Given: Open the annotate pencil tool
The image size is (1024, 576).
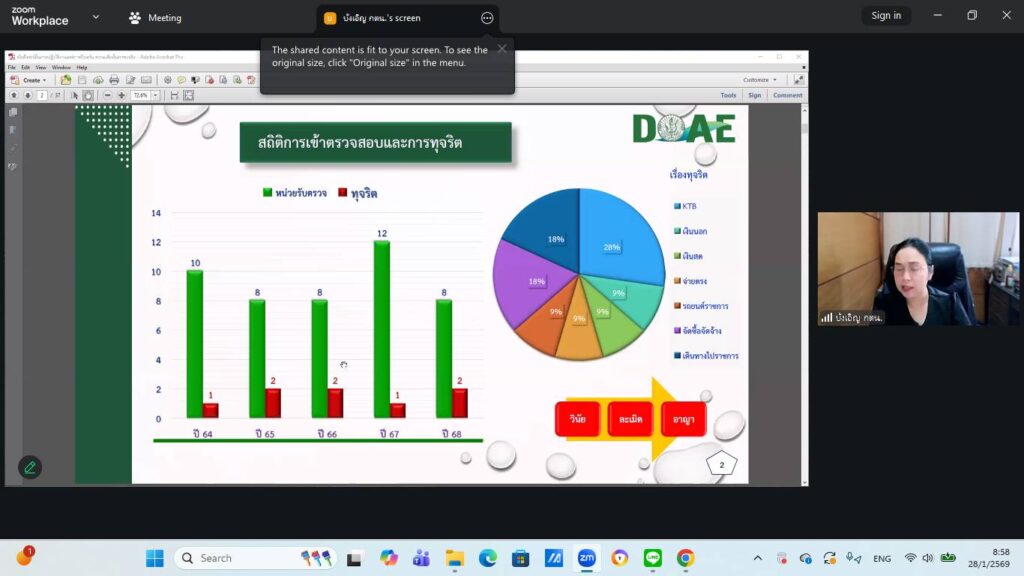Looking at the screenshot, I should click(x=30, y=467).
